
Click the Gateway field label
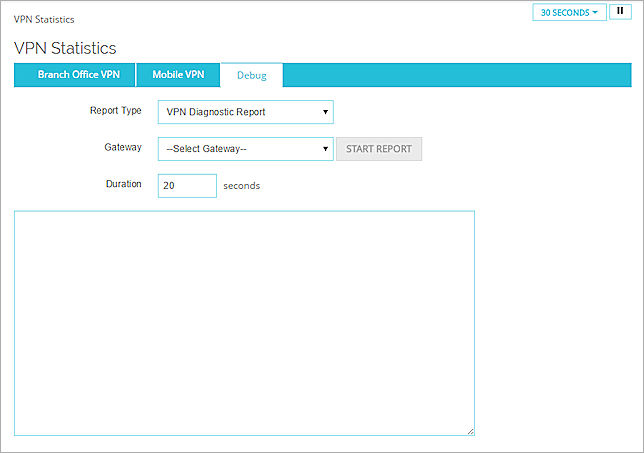tap(123, 147)
